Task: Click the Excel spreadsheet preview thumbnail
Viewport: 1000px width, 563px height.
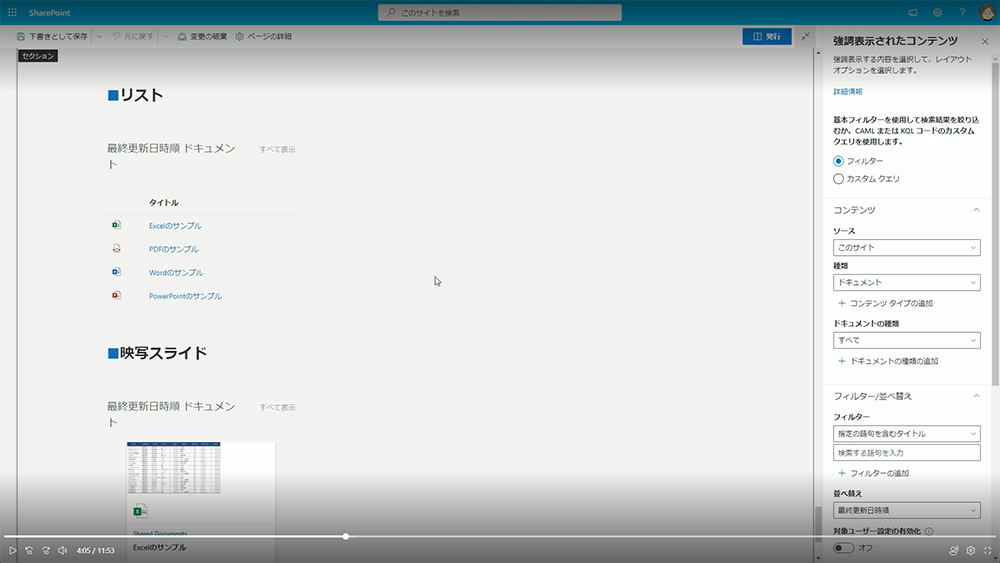Action: click(173, 468)
